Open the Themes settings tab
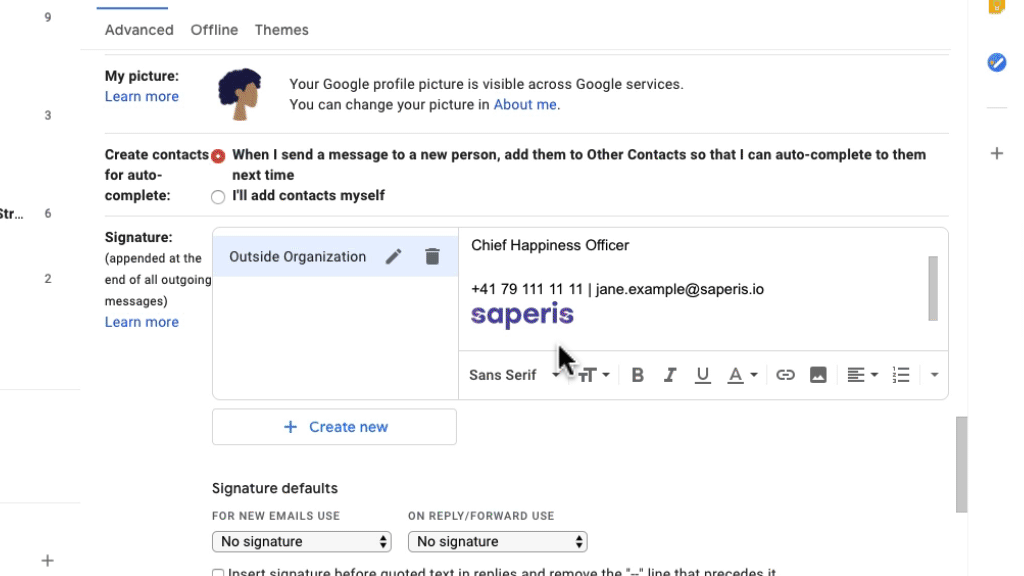Screen dimensions: 1024x576 (x=281, y=30)
